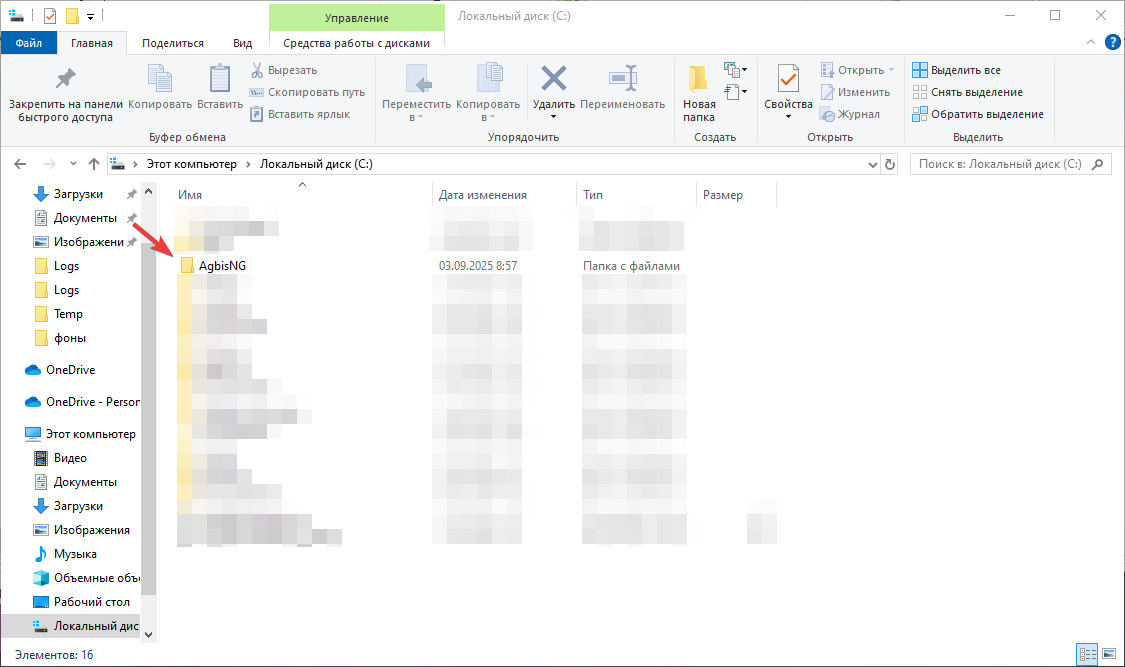1125x667 pixels.
Task: Click Скопировать путь button
Action: (307, 93)
